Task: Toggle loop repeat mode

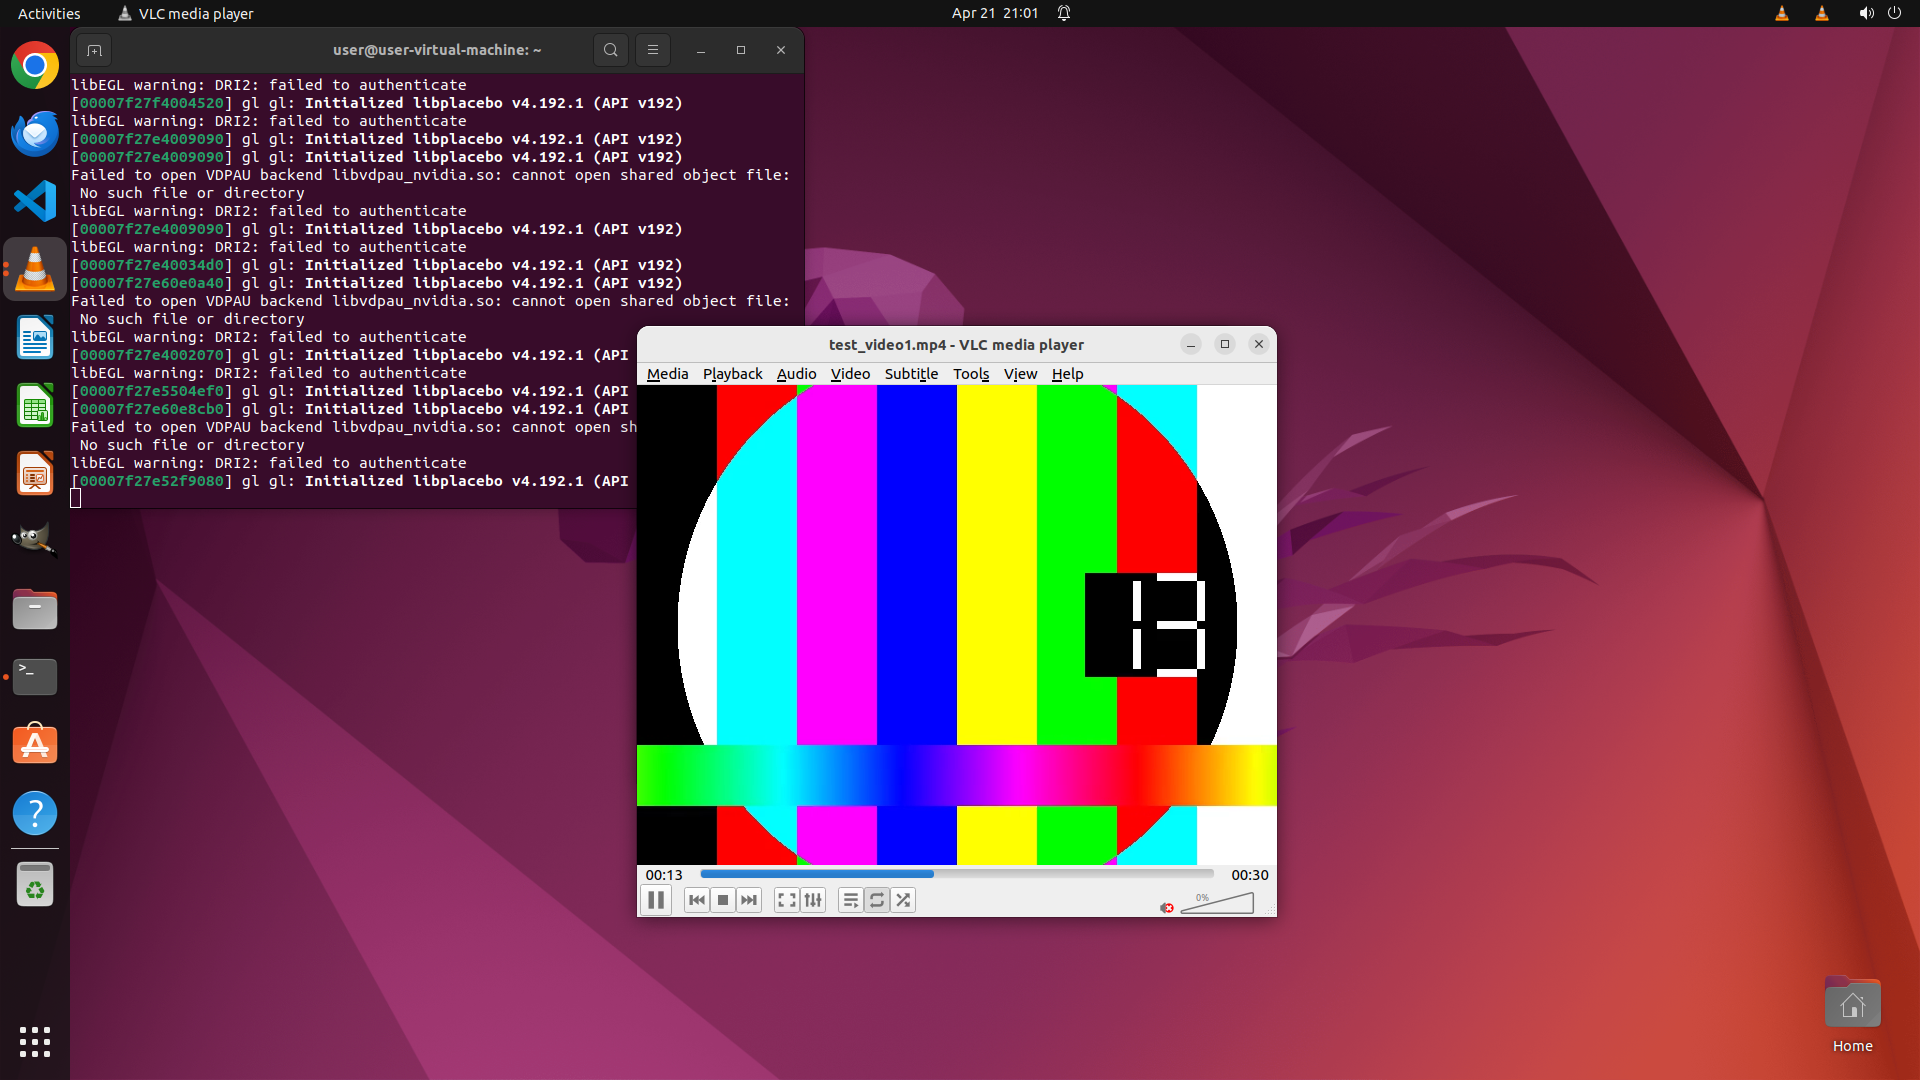Action: tap(877, 900)
